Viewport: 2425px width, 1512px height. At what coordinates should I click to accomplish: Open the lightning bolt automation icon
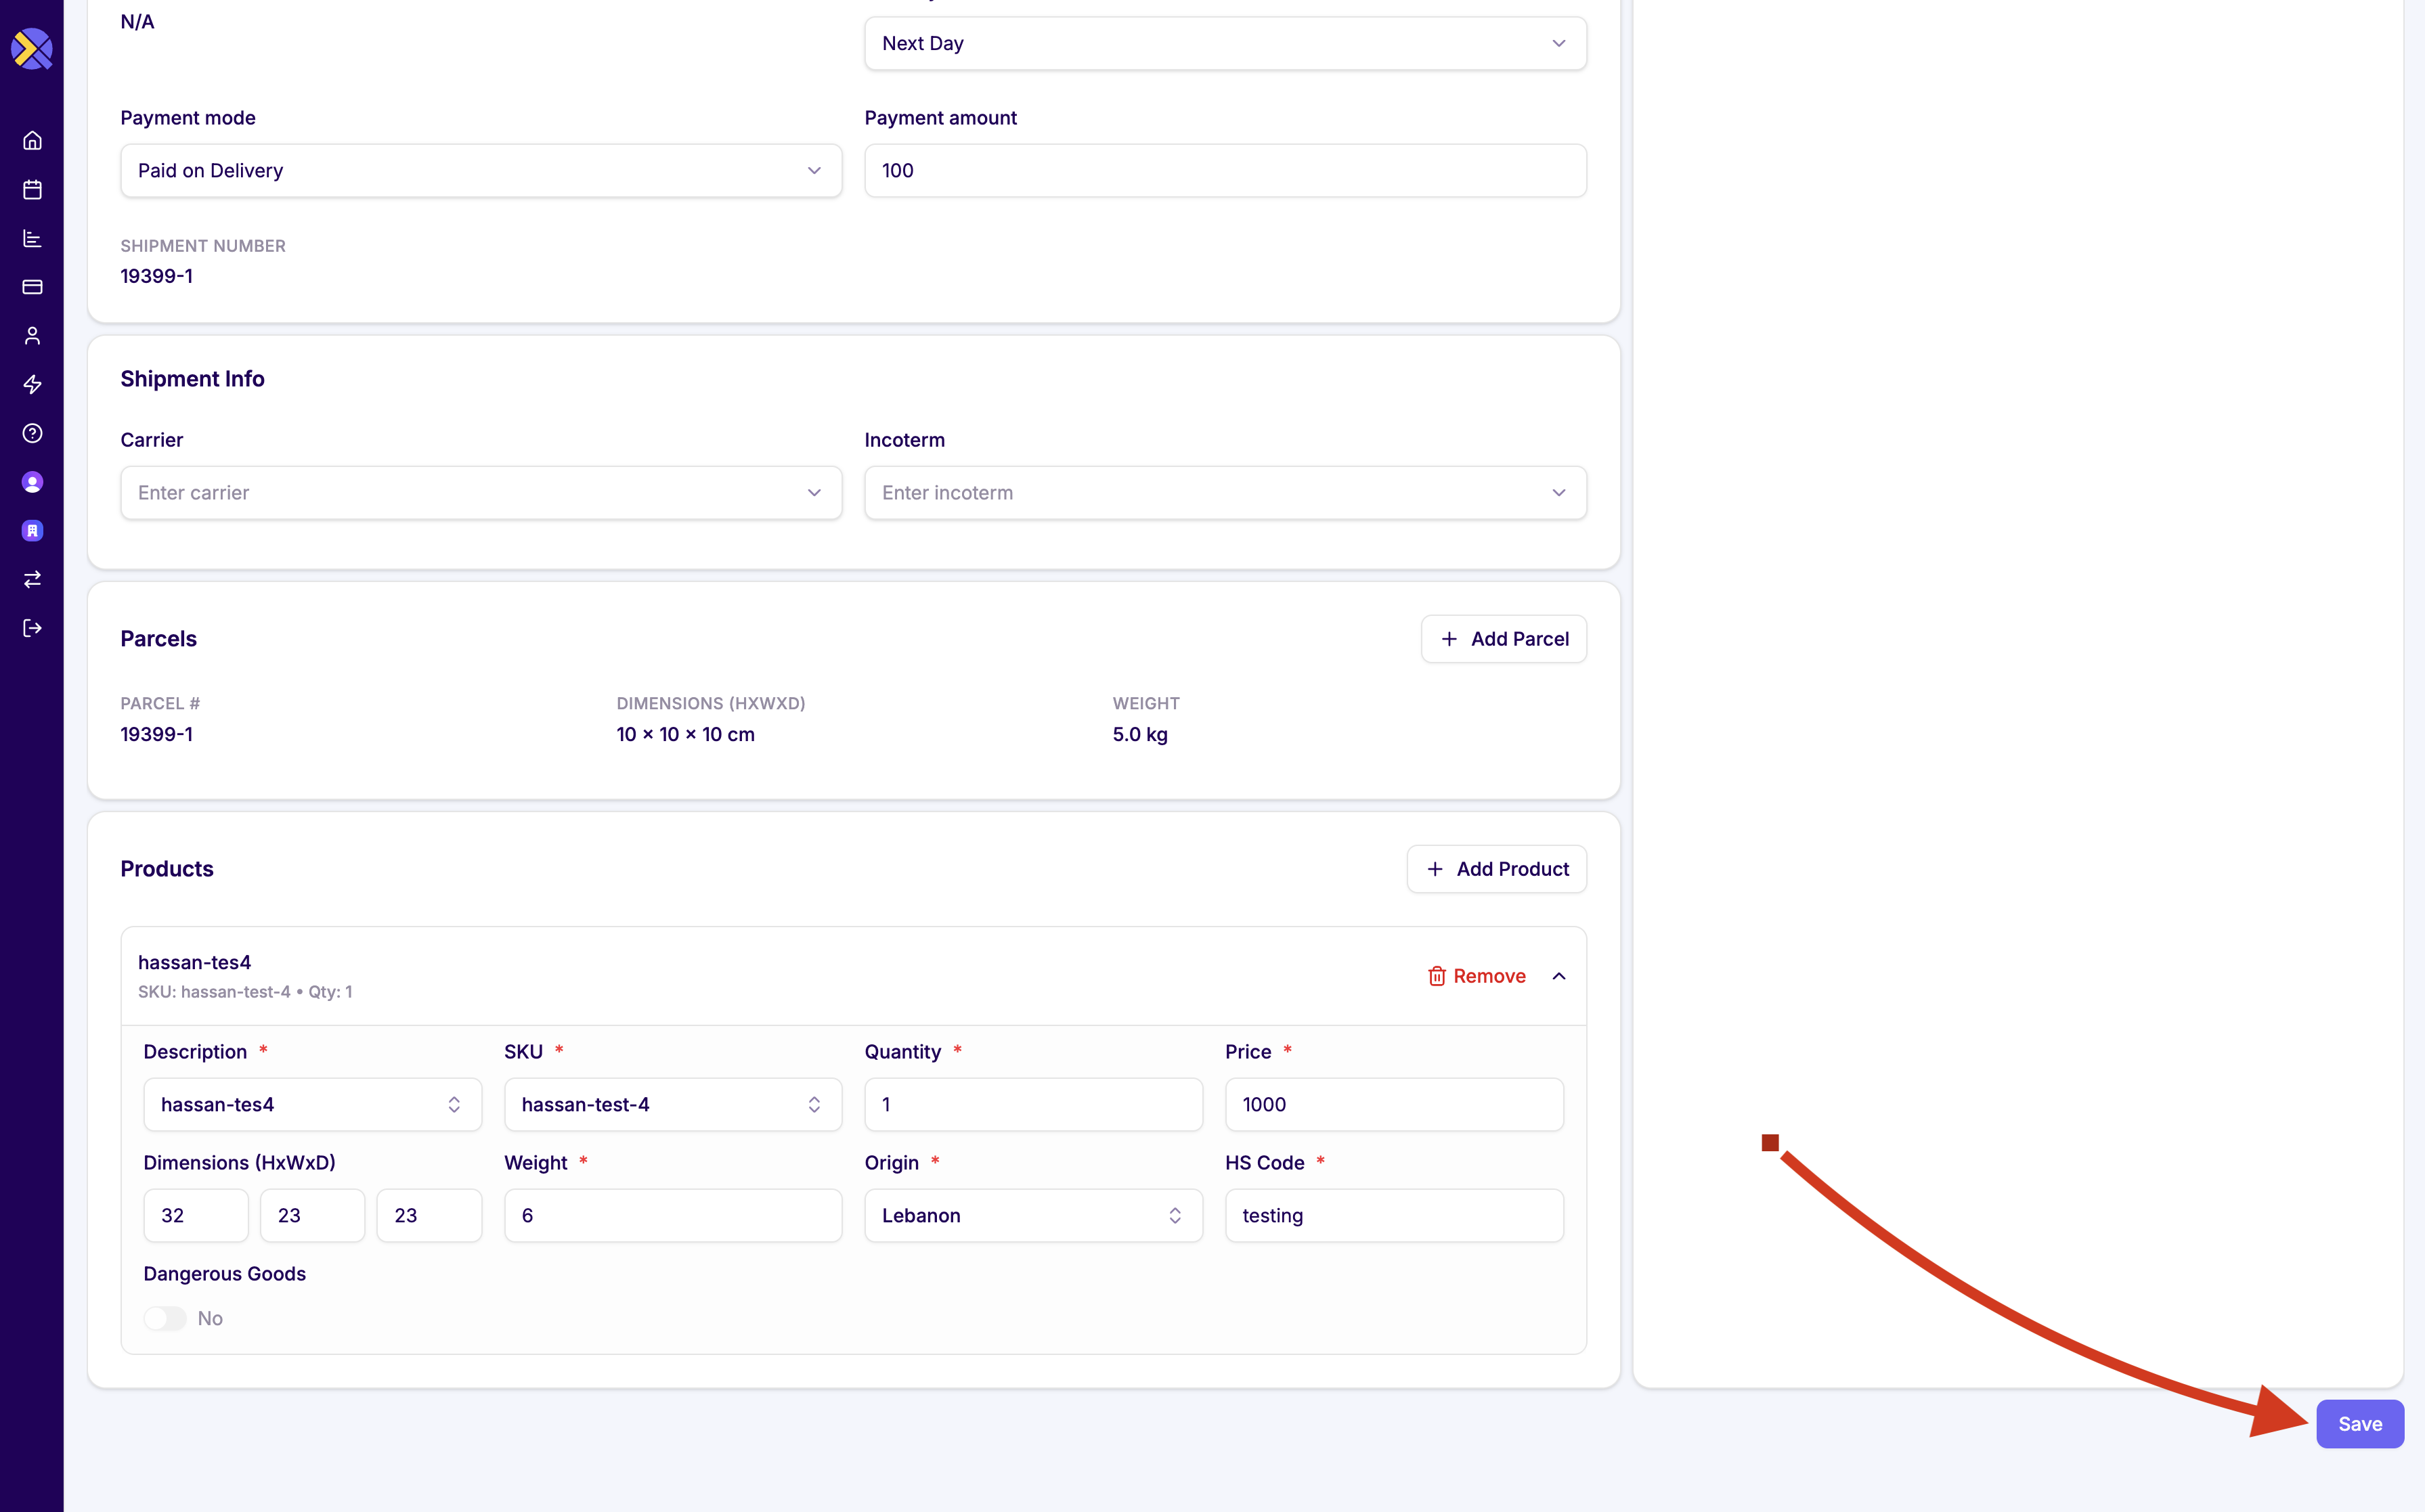(32, 385)
